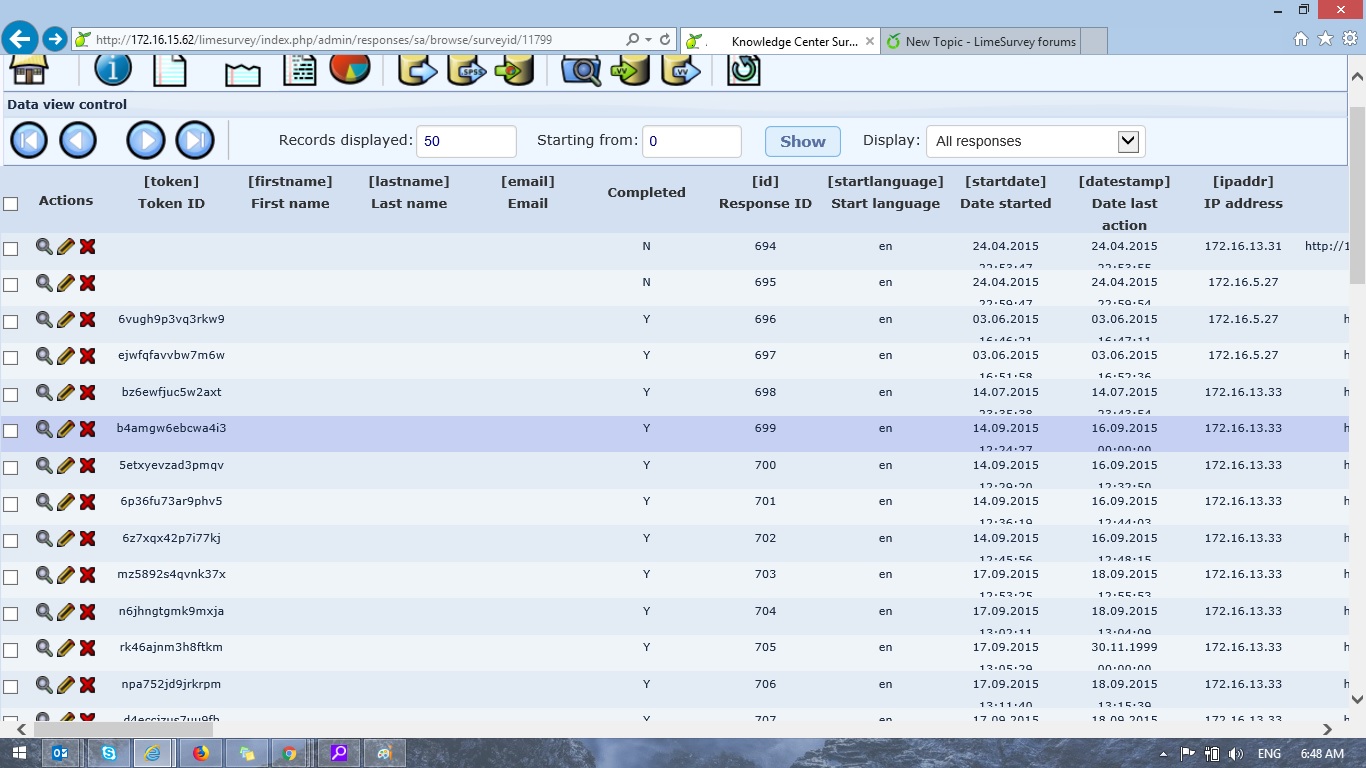Tick the checkbox for response 694

[11, 249]
